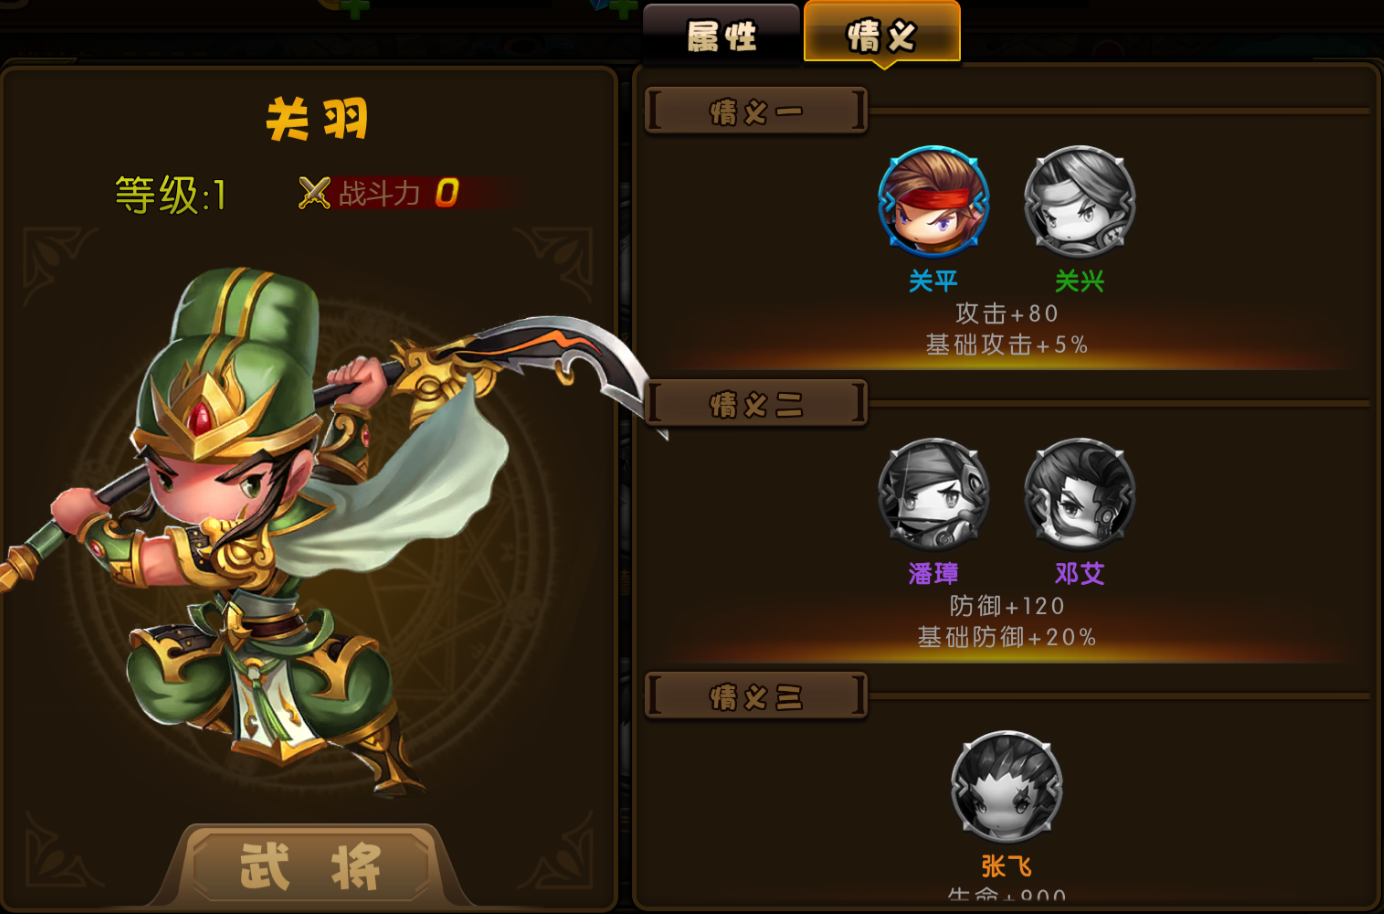
Task: Tap the 邓艾 hero portrait
Action: coord(1079,494)
